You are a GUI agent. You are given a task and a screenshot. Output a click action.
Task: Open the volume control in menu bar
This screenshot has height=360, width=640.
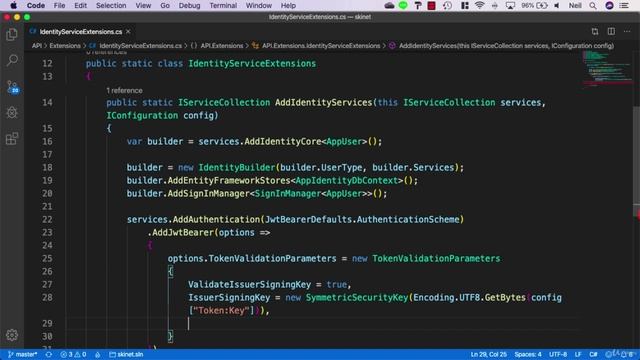(x=557, y=6)
